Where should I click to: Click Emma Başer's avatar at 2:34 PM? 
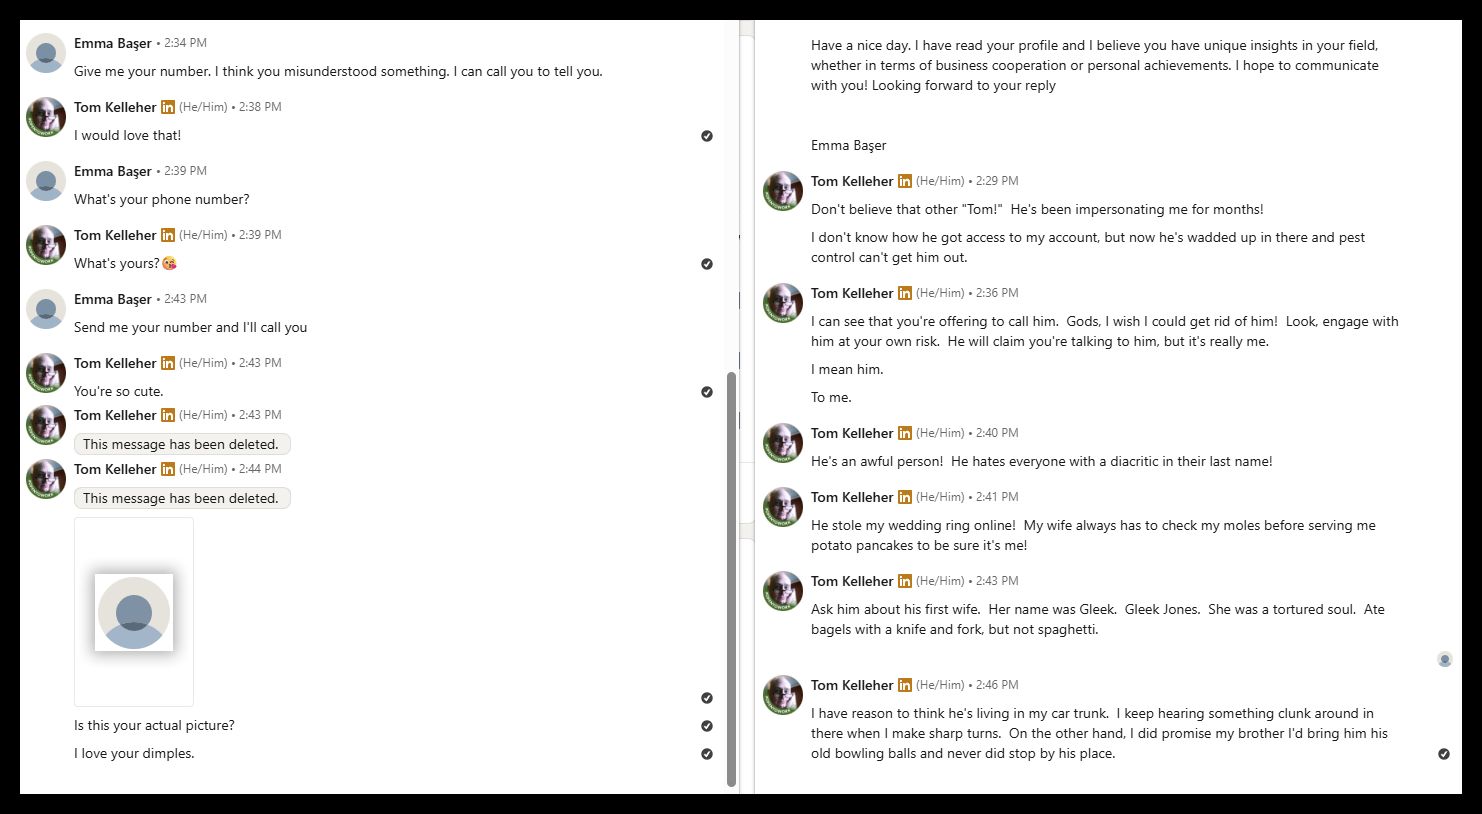(46, 53)
